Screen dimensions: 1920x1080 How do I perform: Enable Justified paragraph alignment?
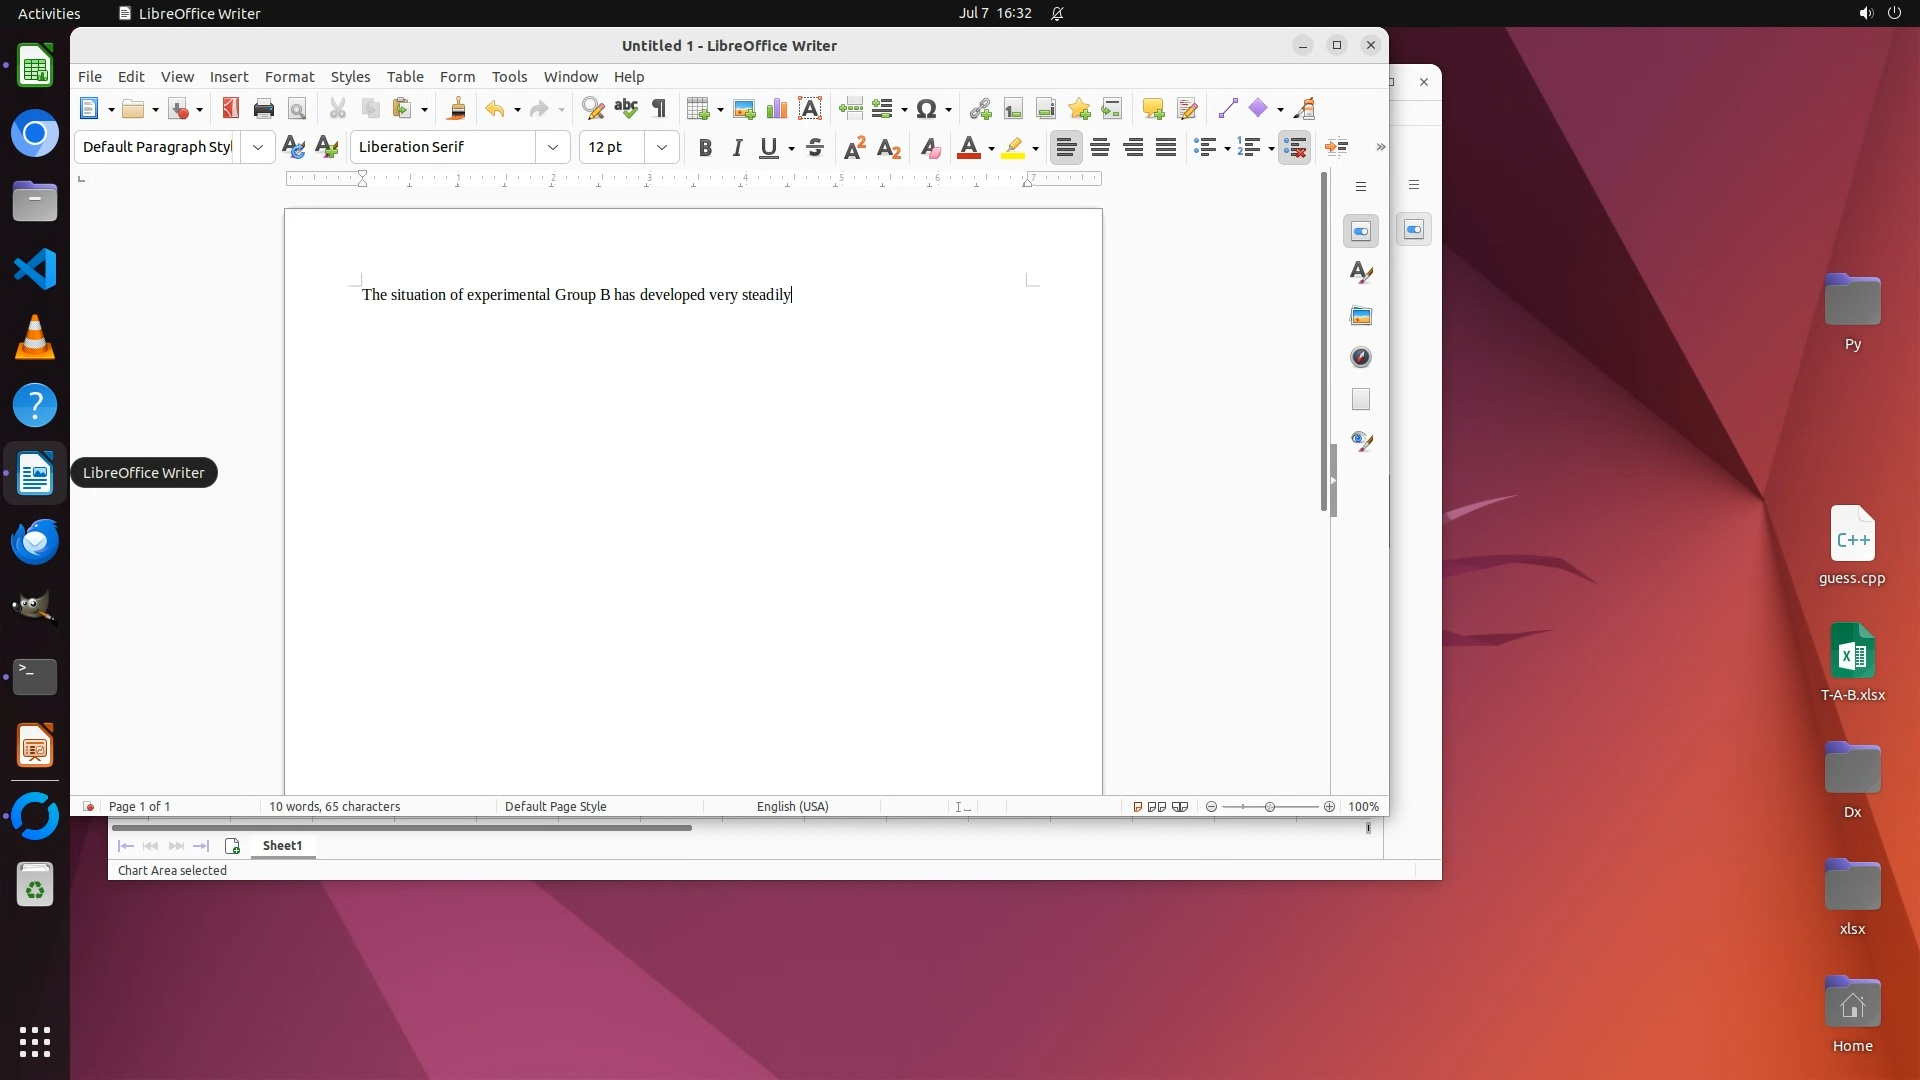pos(1166,148)
